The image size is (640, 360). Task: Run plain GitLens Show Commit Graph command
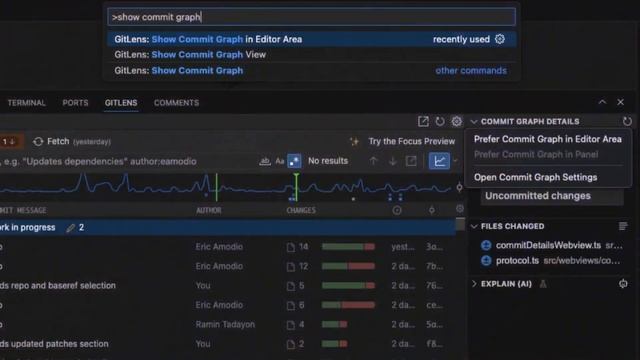[311, 70]
